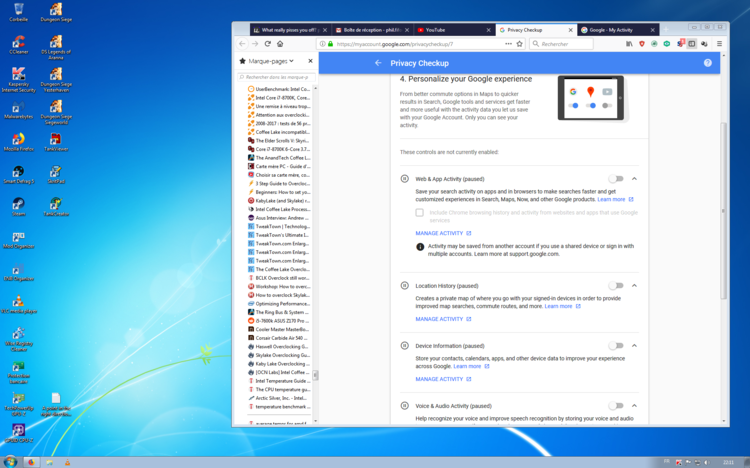Open the Privacy Checkup help icon
The height and width of the screenshot is (468, 750).
pyautogui.click(x=707, y=63)
